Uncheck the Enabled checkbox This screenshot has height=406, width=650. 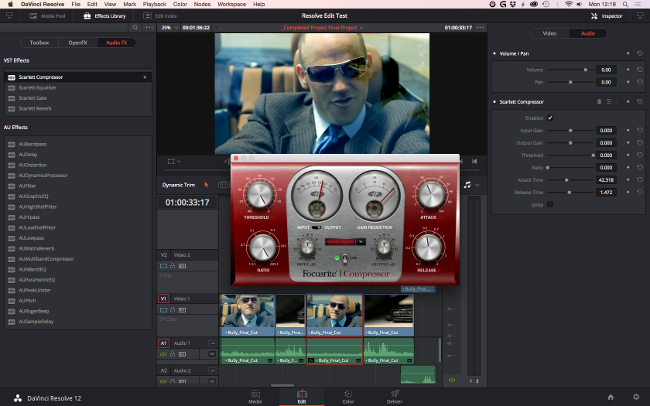pos(550,118)
